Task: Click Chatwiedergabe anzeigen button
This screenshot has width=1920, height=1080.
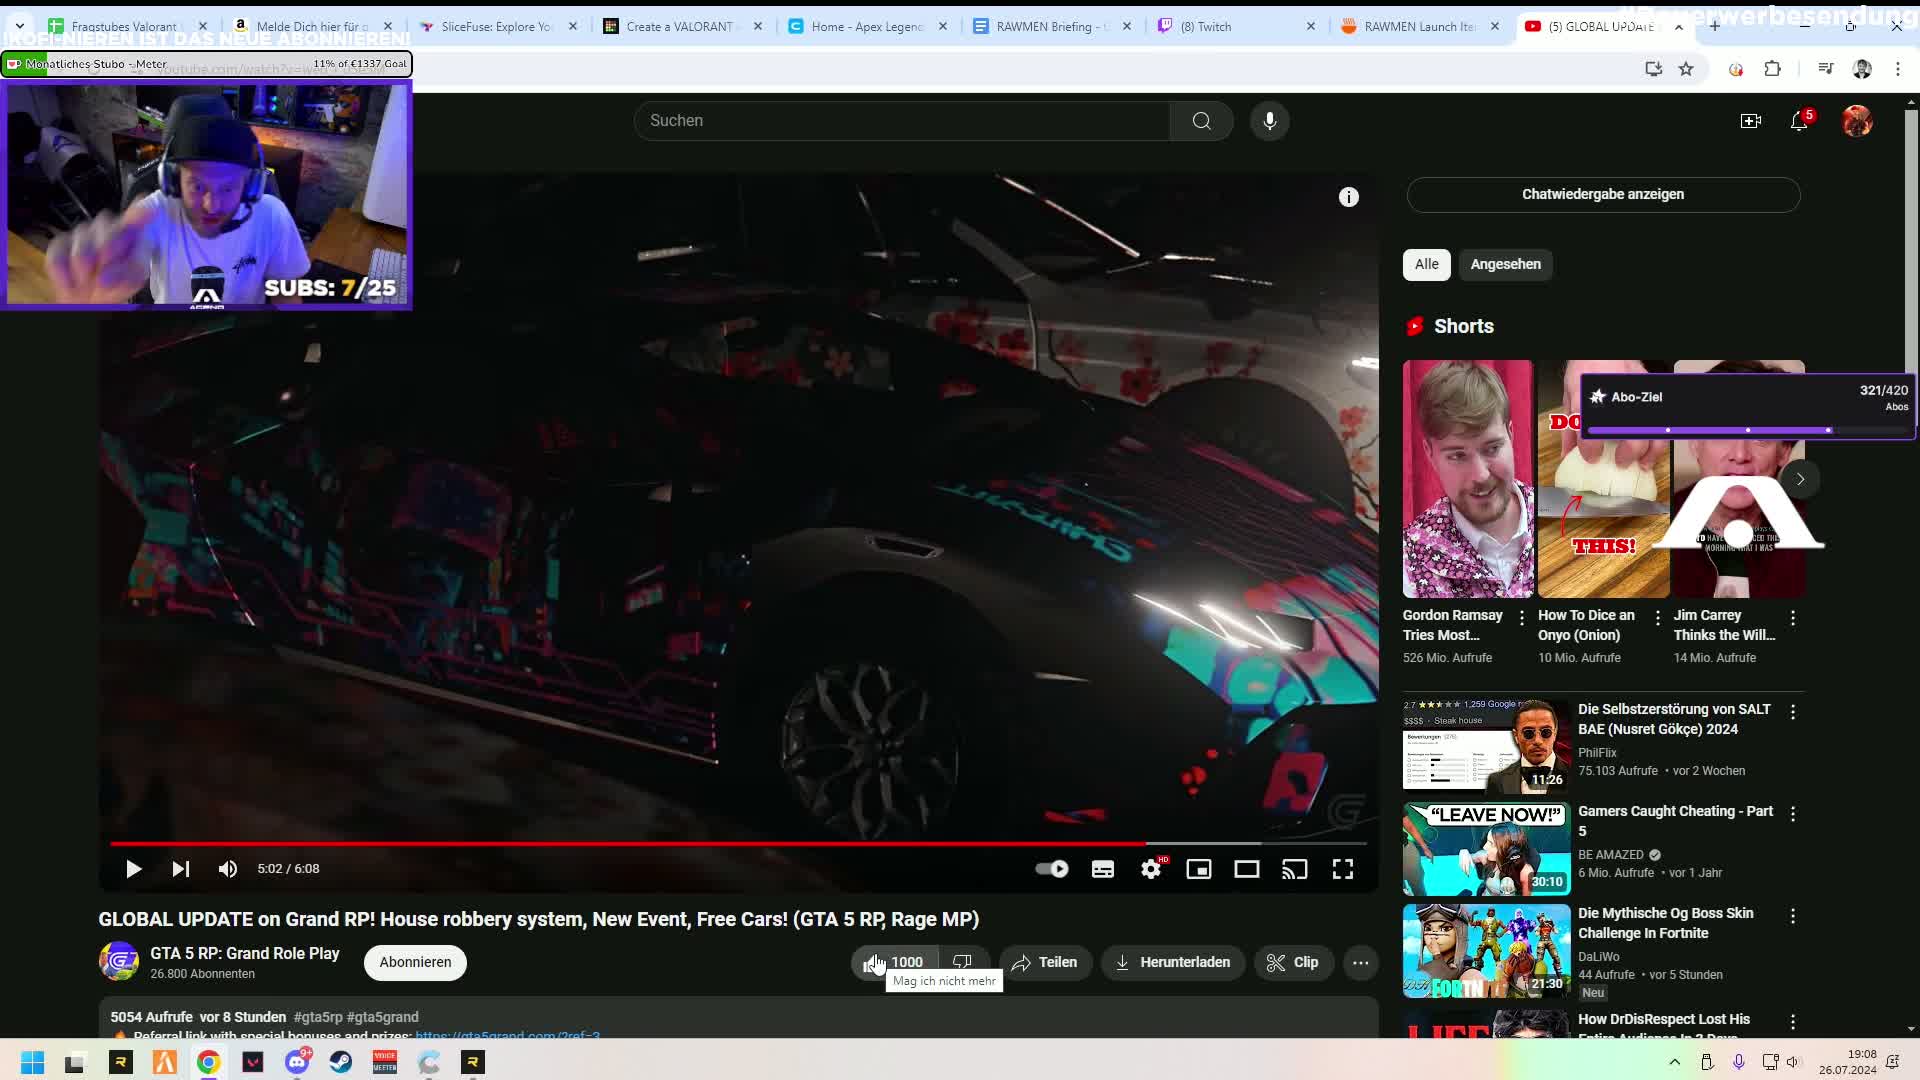Action: click(1603, 194)
